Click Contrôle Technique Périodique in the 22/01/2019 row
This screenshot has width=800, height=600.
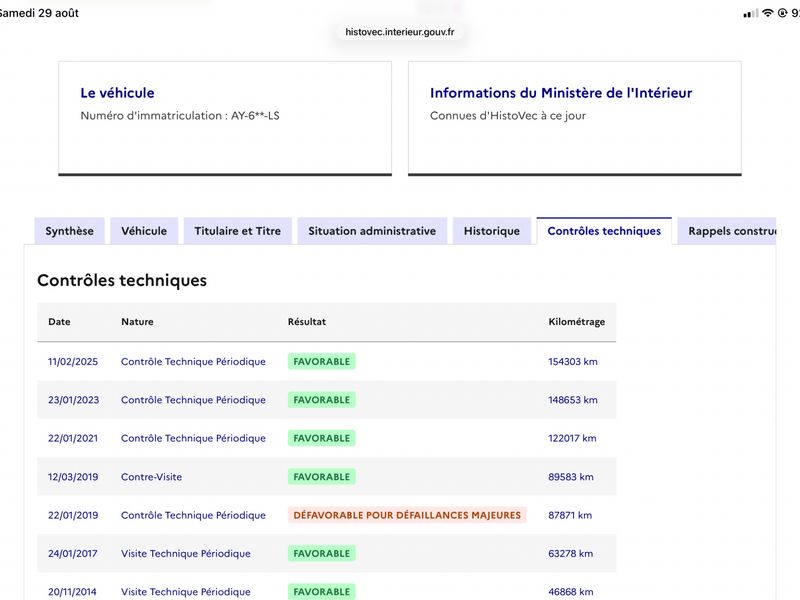tap(193, 515)
